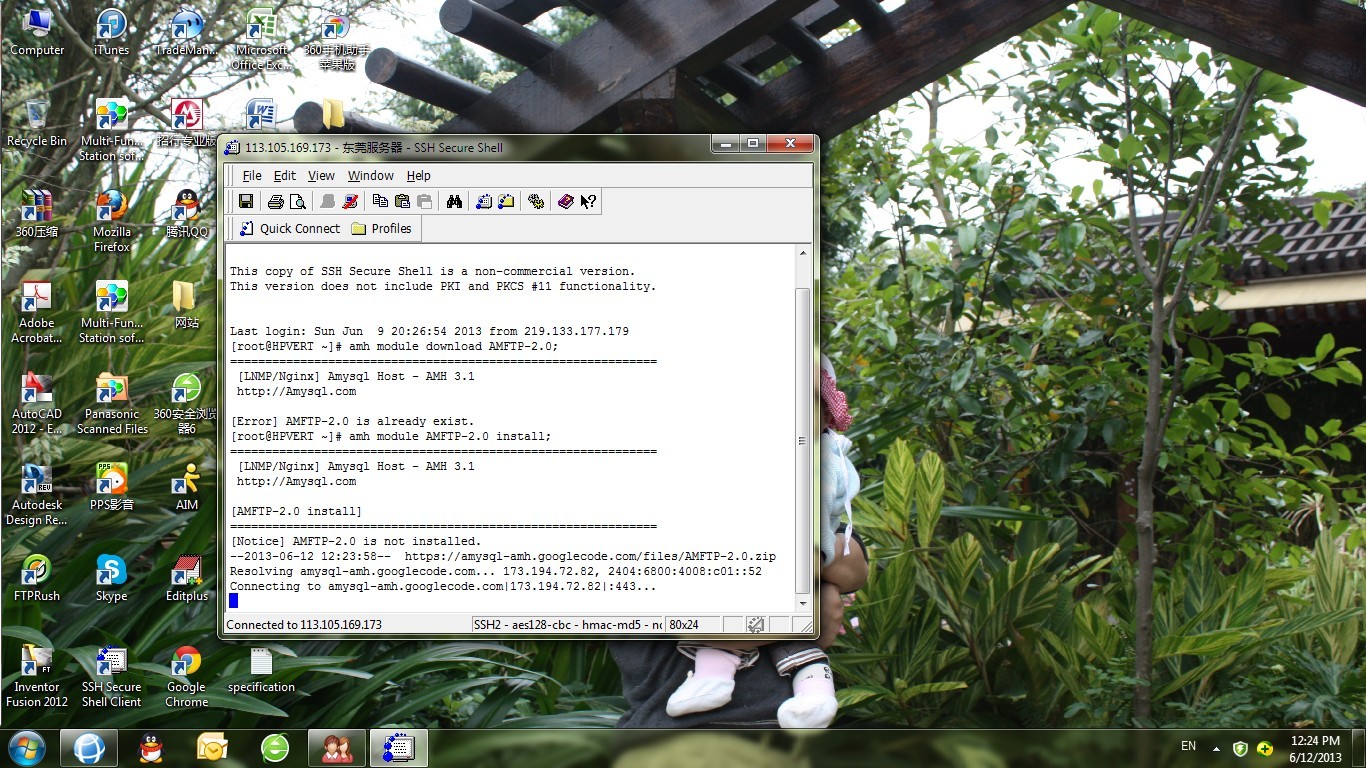Click the Paste clipboard icon
Viewport: 1366px width, 768px height.
pos(402,201)
